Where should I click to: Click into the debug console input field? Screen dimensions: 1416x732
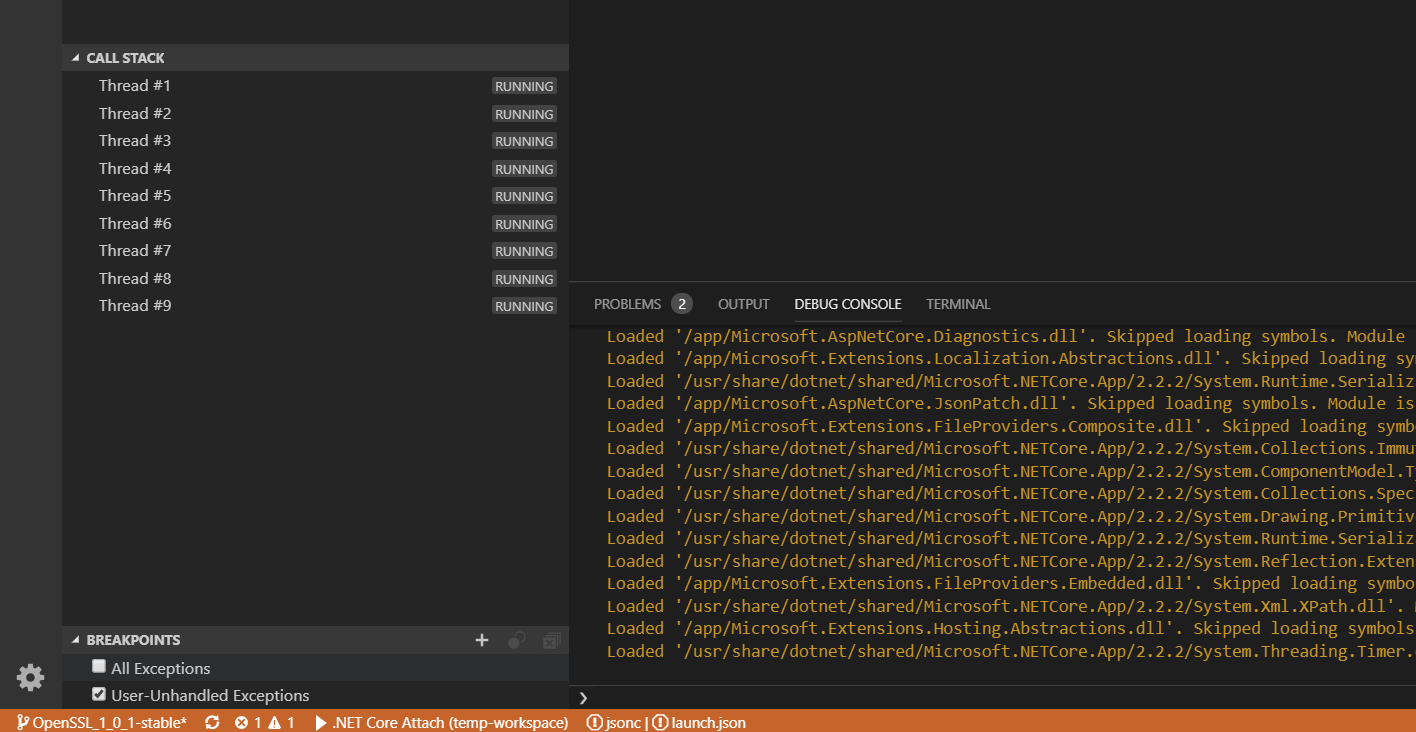[x=1004, y=698]
